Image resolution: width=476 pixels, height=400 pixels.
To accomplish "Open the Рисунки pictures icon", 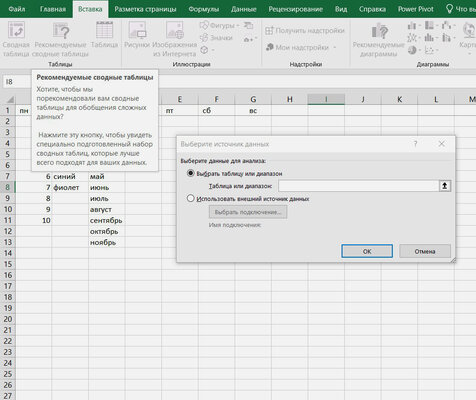I will tap(137, 30).
